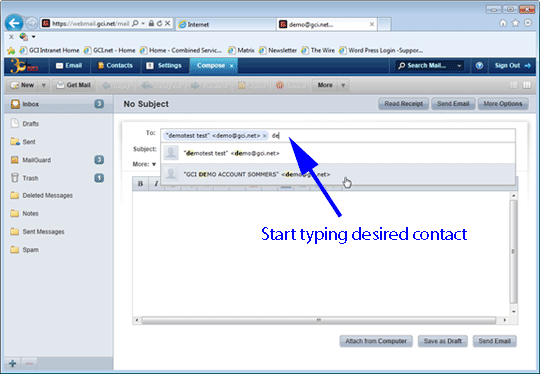Click horizontal scrollbar in message body
Screen dimensions: 540x374
[319, 320]
